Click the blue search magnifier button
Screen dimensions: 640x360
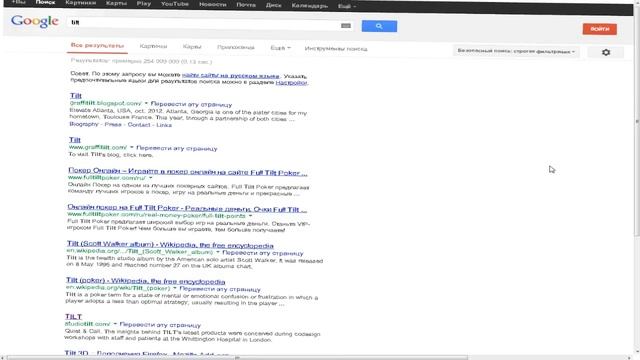coord(379,26)
